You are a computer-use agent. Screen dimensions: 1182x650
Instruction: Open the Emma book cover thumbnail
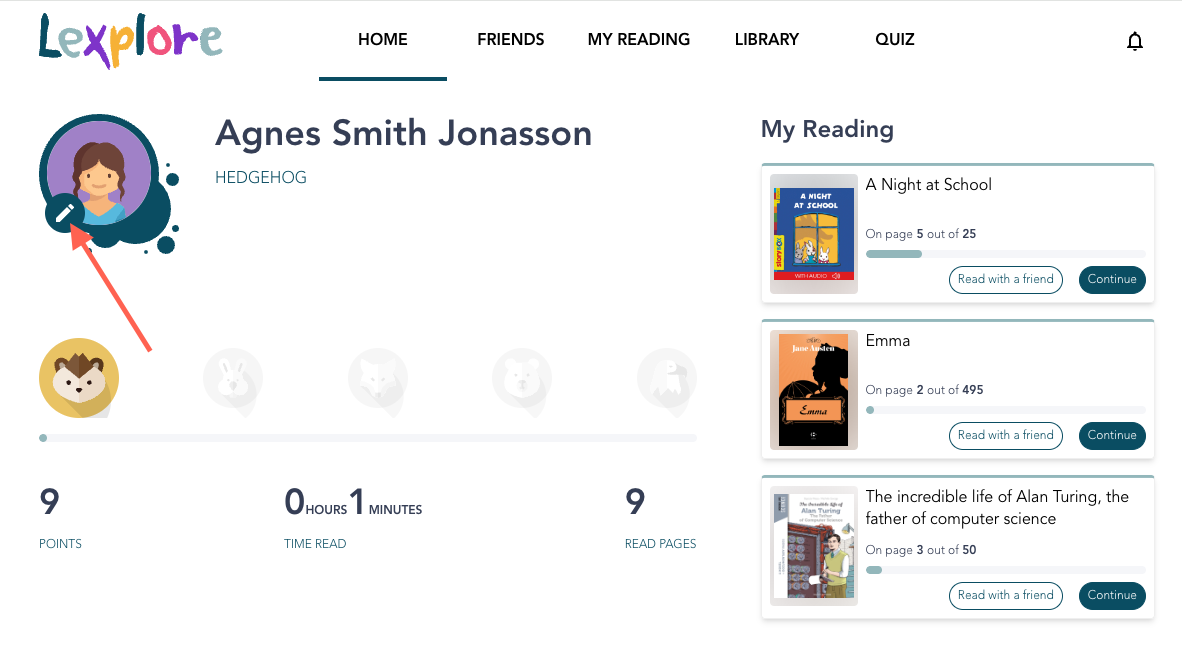tap(813, 390)
